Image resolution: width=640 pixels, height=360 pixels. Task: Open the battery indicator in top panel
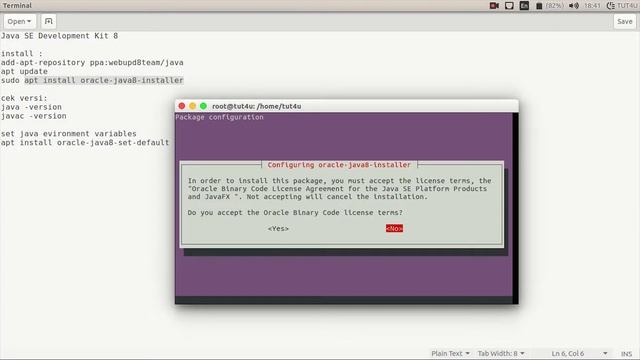pos(549,6)
